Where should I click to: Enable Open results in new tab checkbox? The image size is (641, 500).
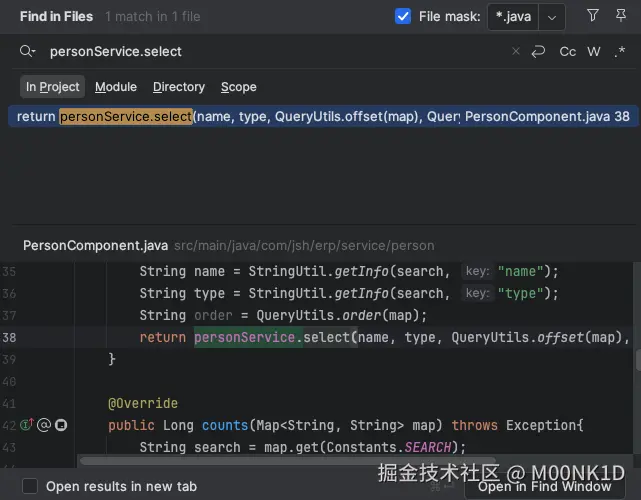click(30, 486)
